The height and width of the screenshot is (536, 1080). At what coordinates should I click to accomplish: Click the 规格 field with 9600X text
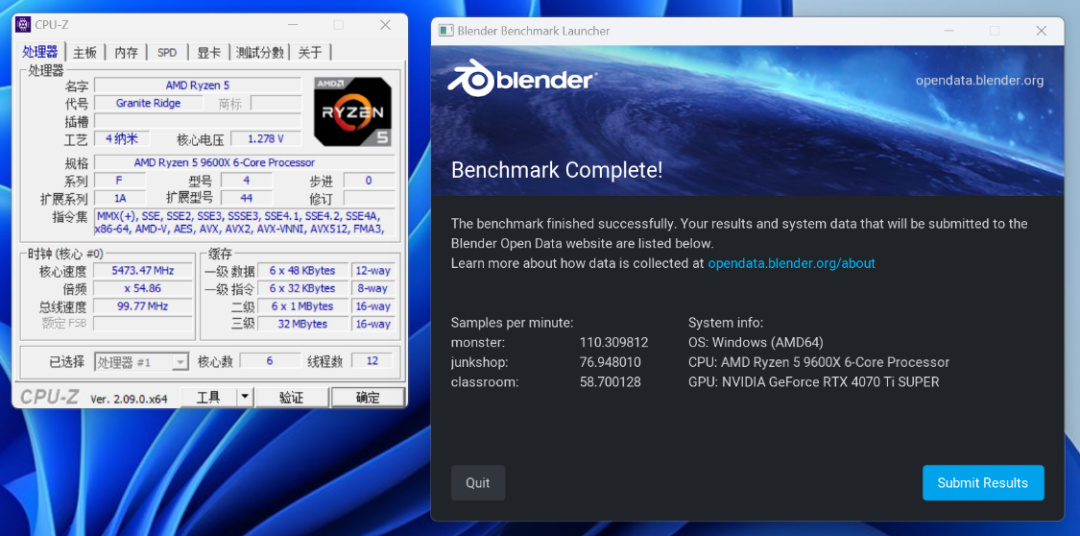click(x=245, y=163)
